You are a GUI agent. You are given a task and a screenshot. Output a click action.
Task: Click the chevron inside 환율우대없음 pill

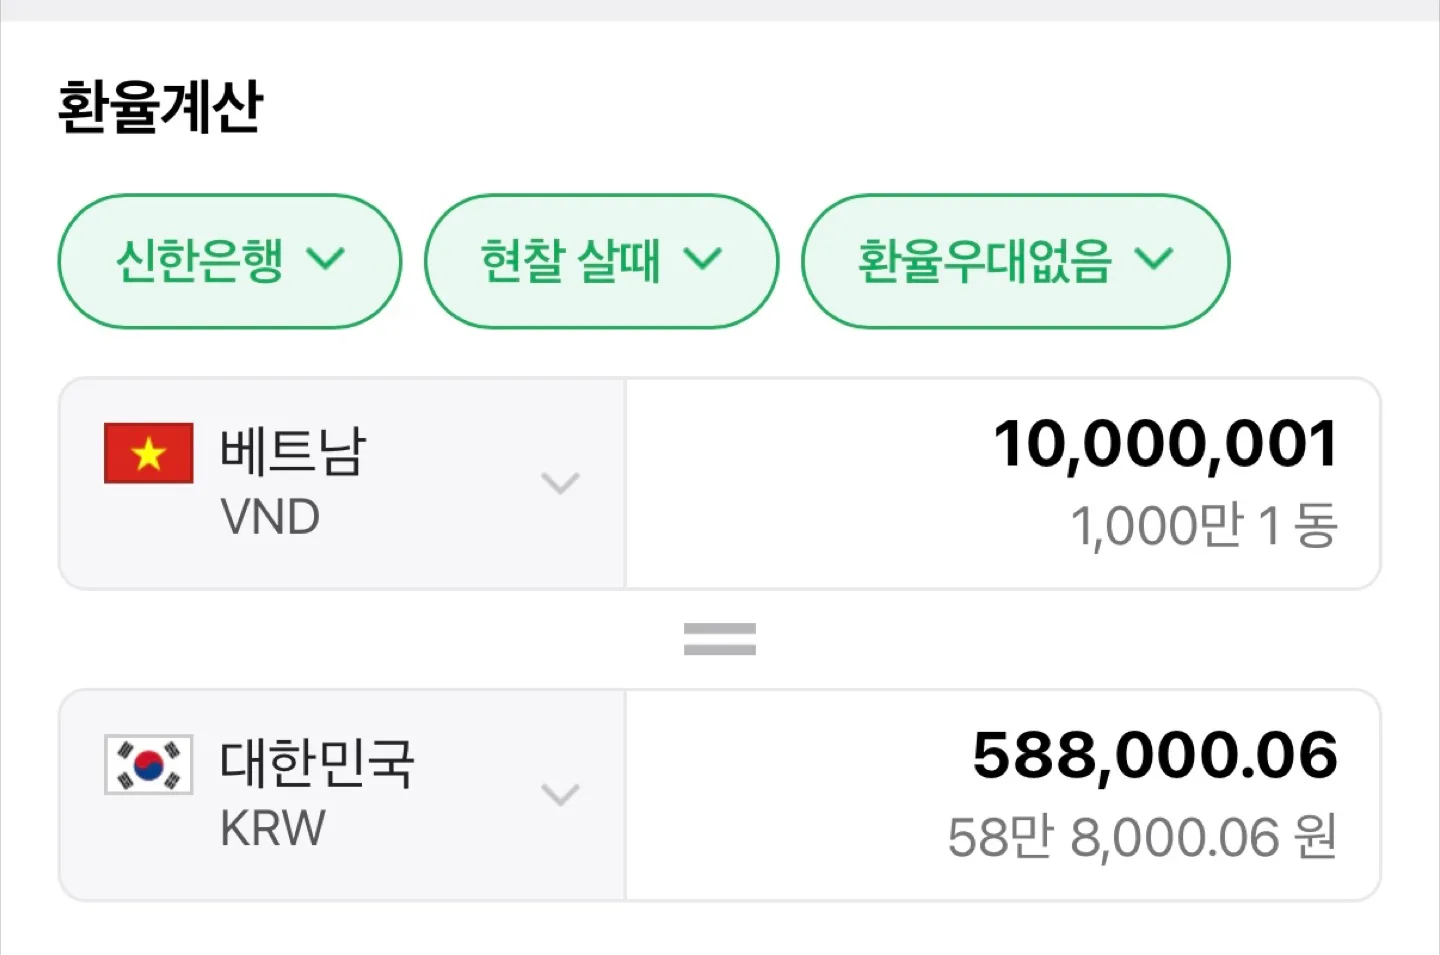point(1154,259)
